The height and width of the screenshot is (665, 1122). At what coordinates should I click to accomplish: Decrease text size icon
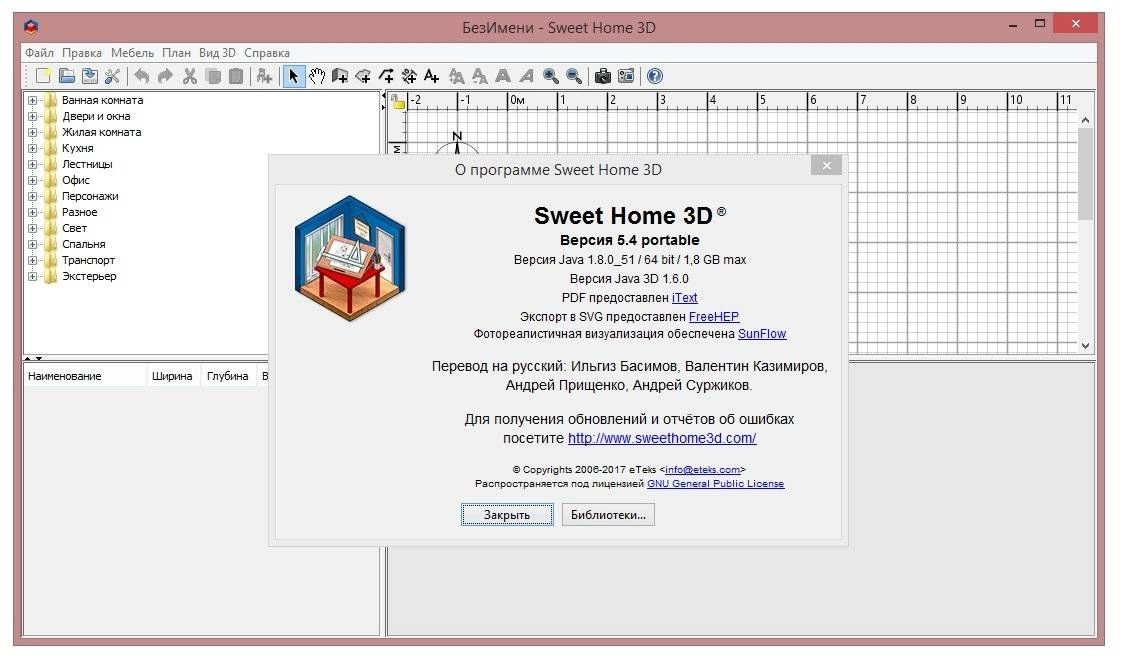(479, 76)
